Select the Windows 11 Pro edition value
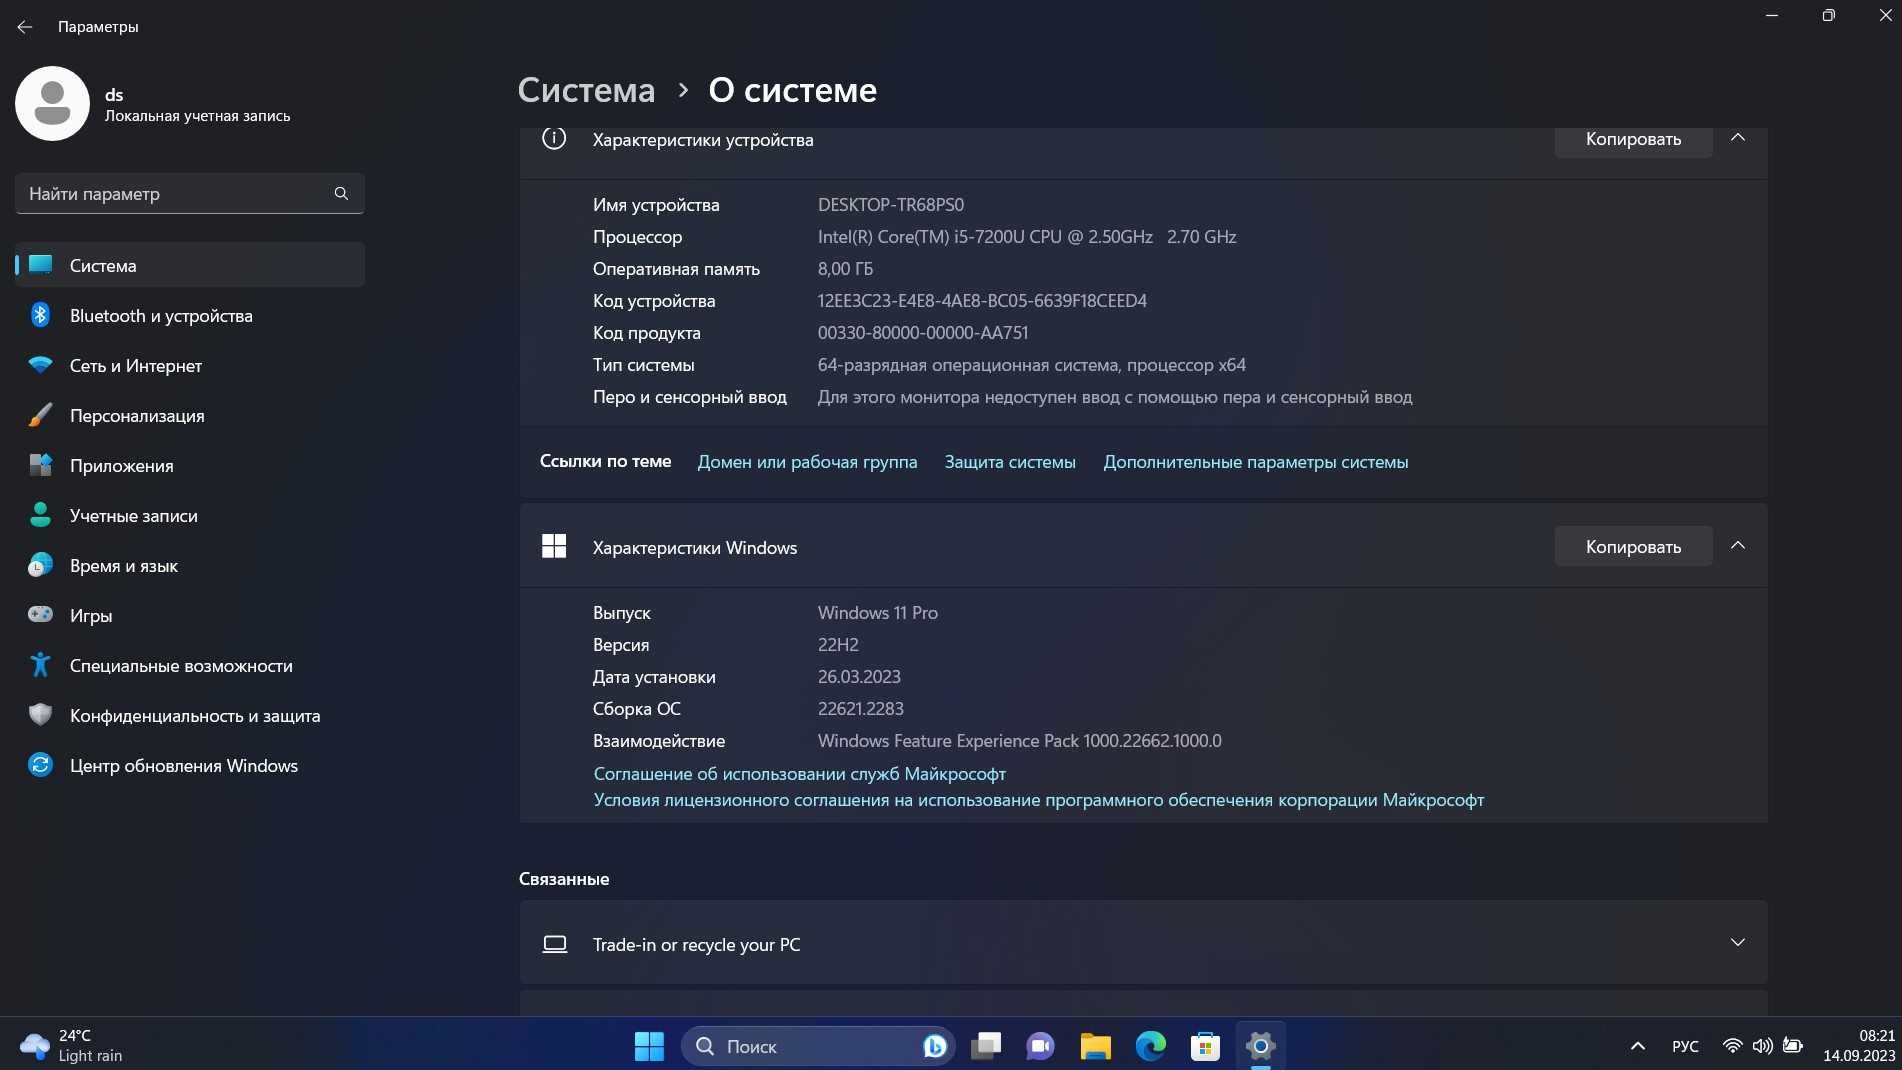 [x=877, y=613]
